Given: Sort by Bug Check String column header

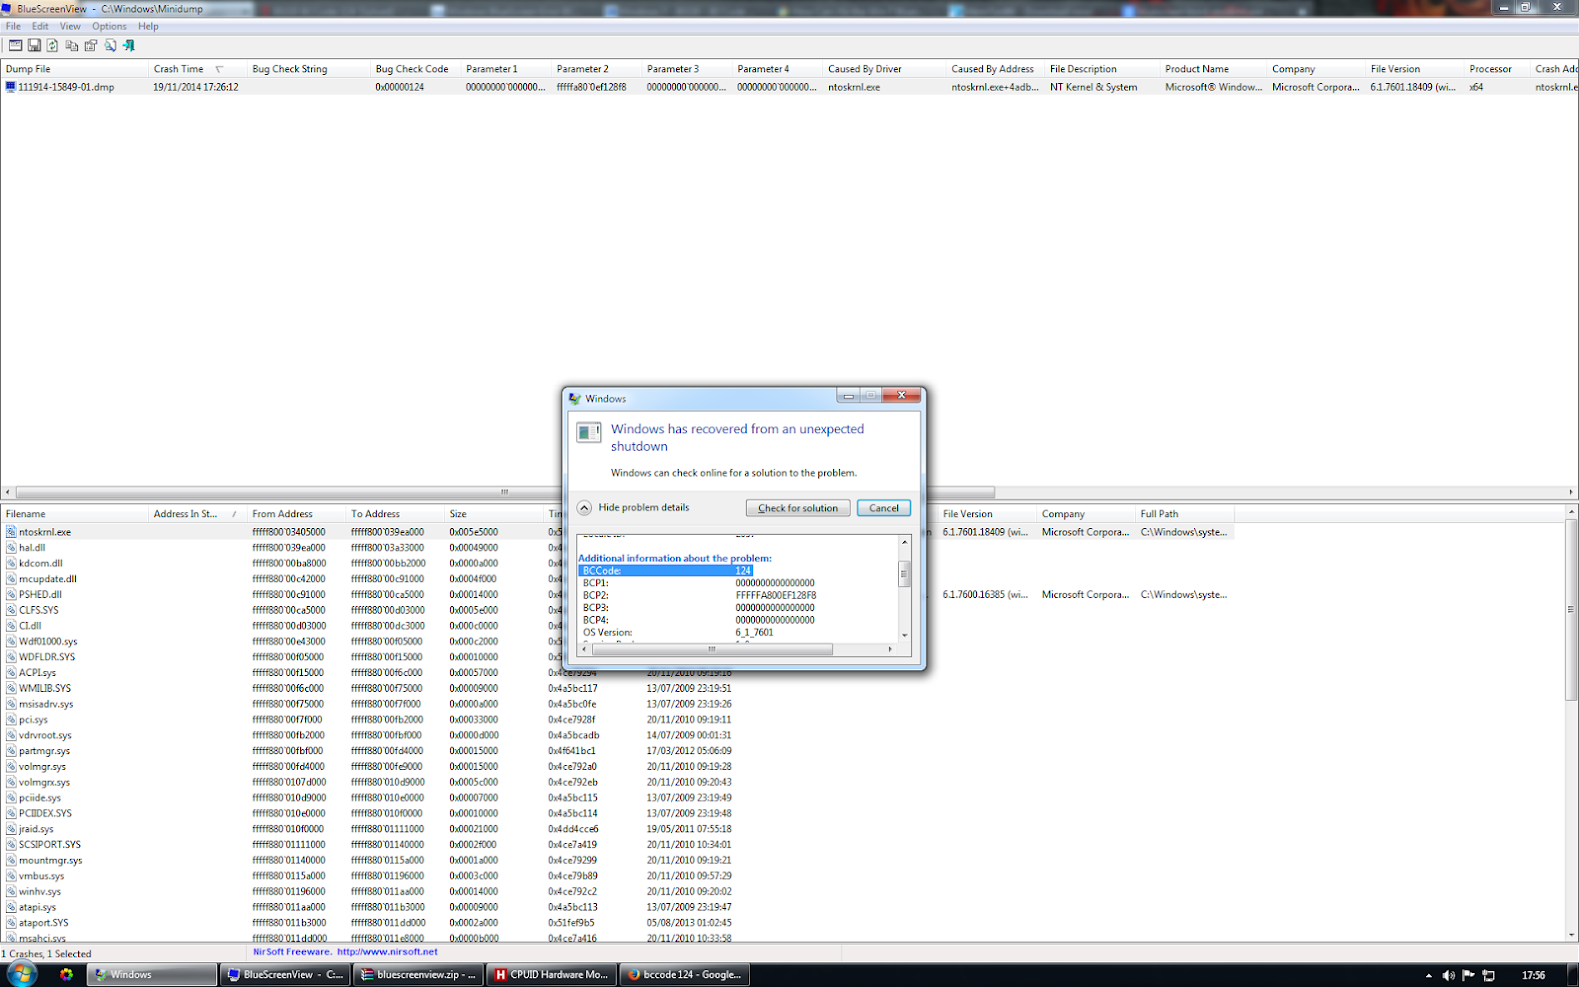Looking at the screenshot, I should coord(308,69).
